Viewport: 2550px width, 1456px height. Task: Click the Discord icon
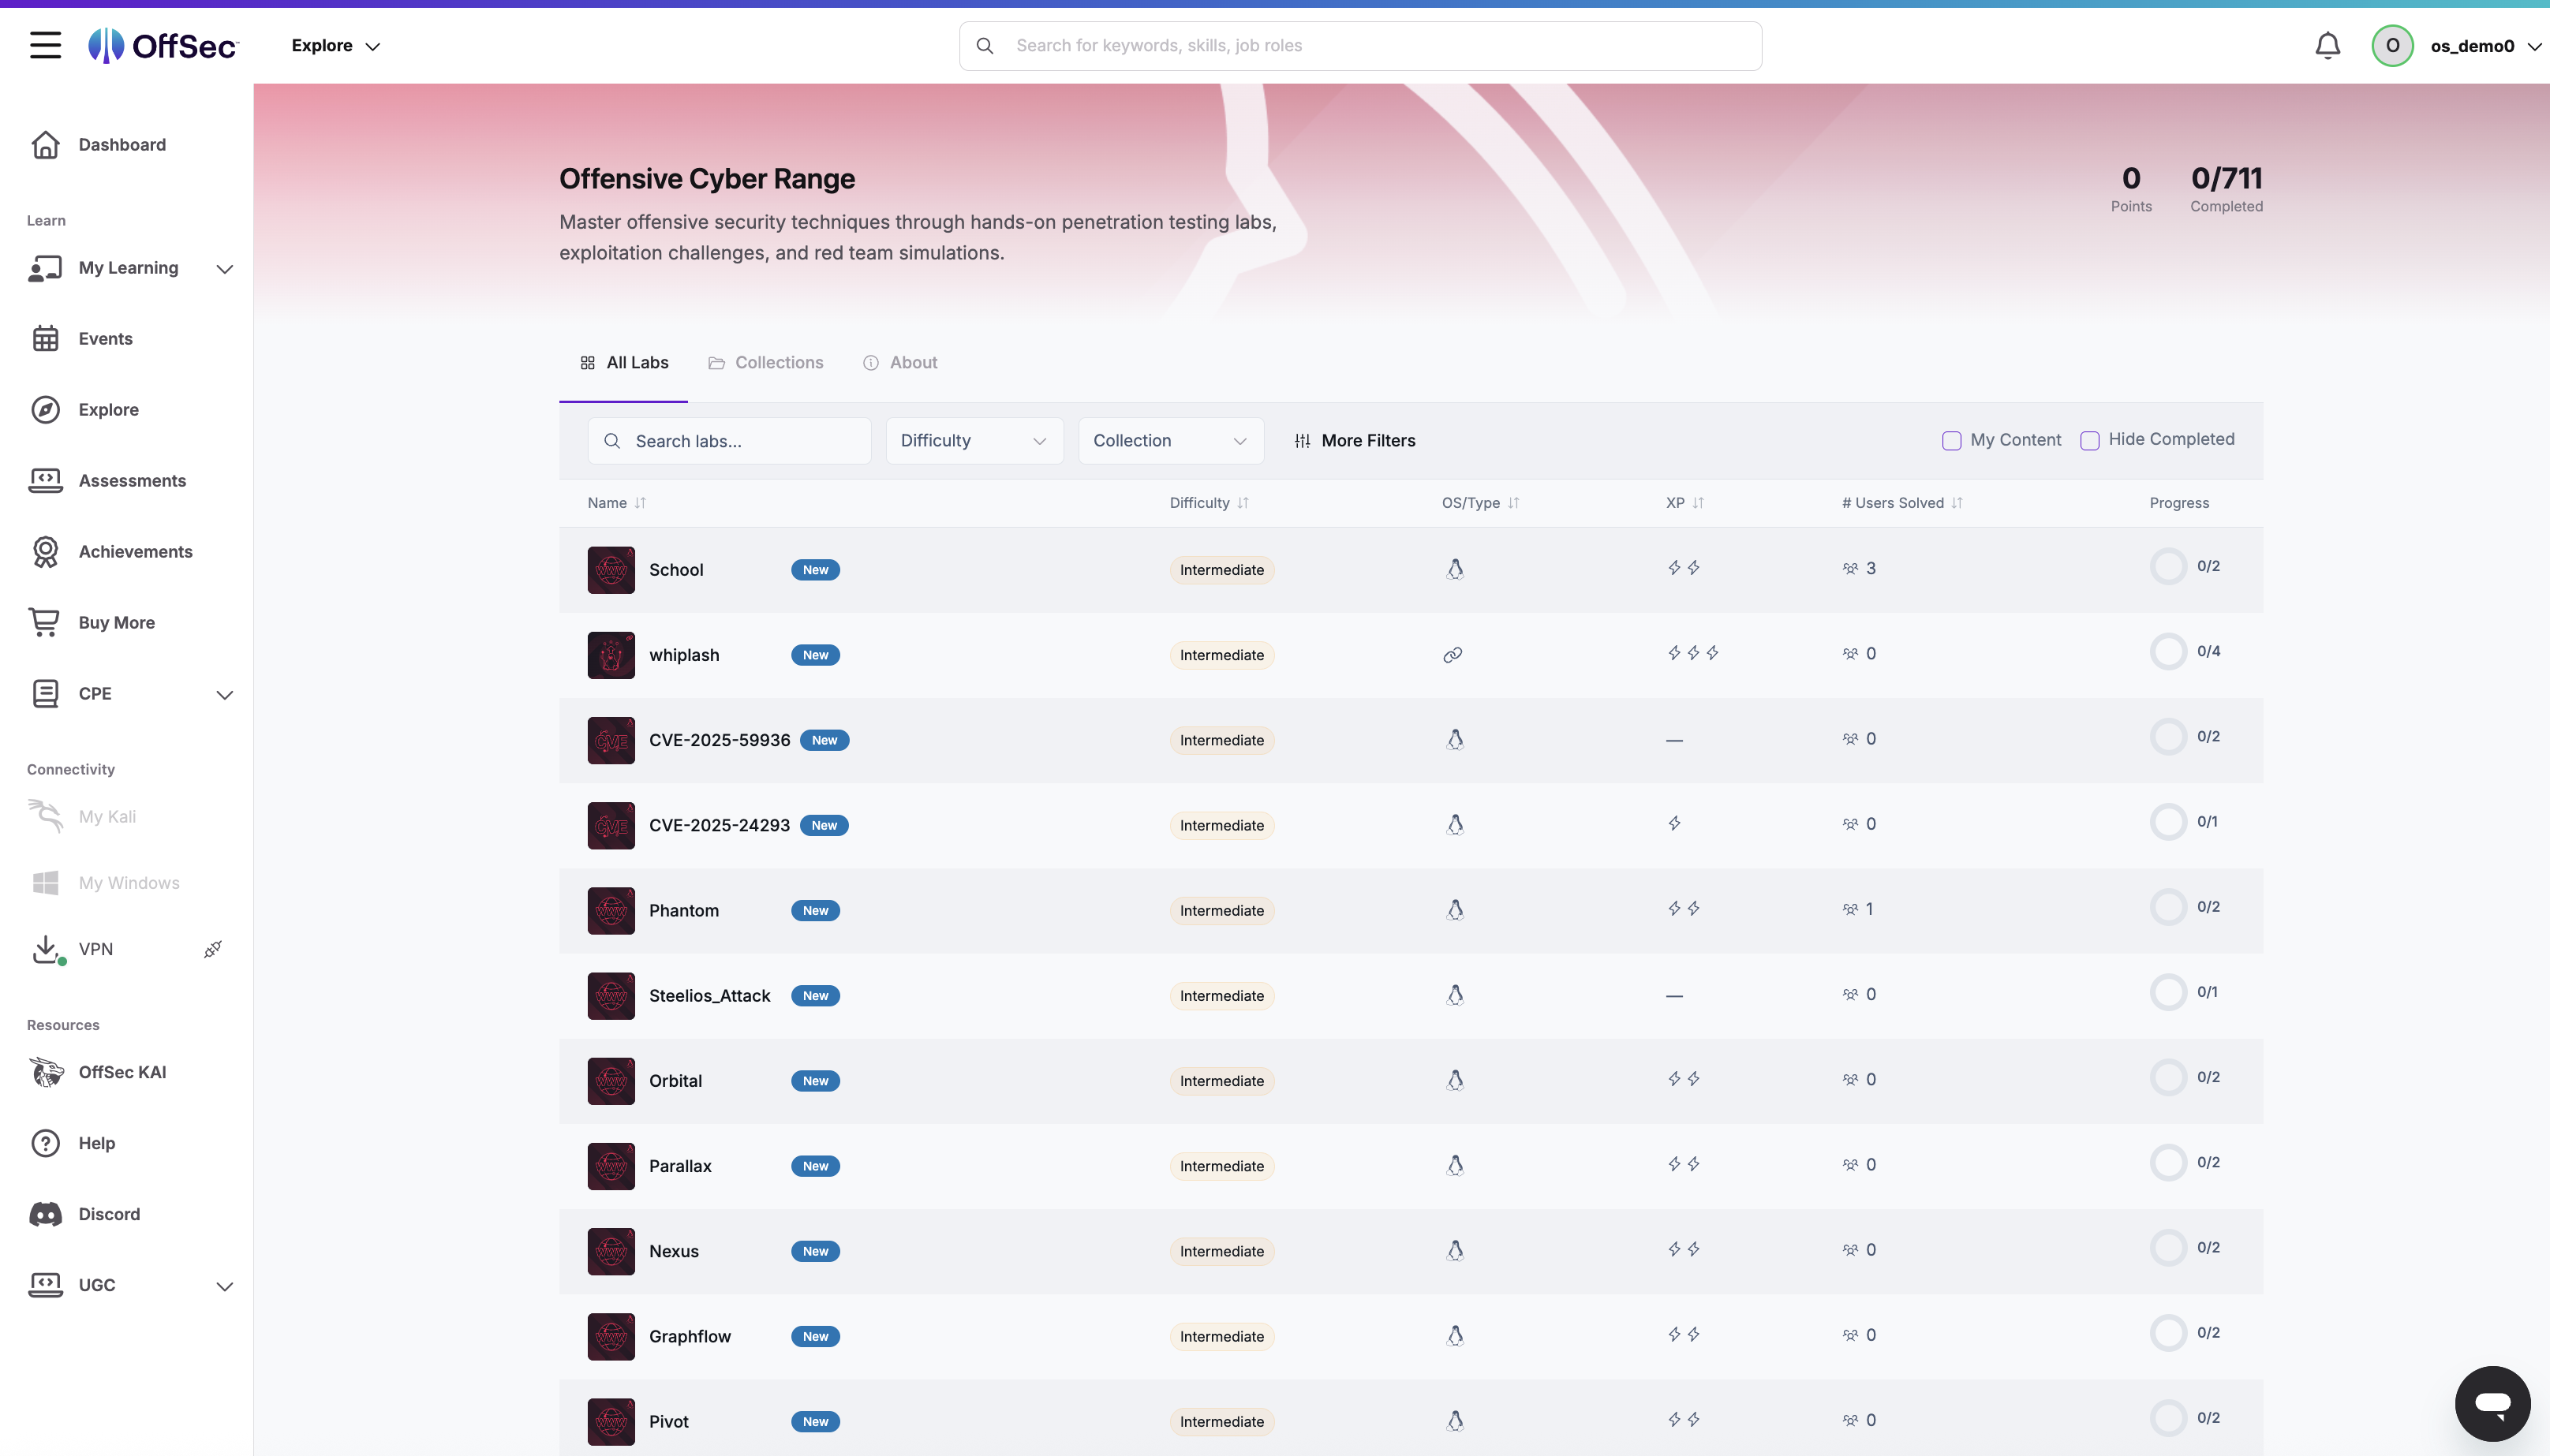tap(45, 1214)
